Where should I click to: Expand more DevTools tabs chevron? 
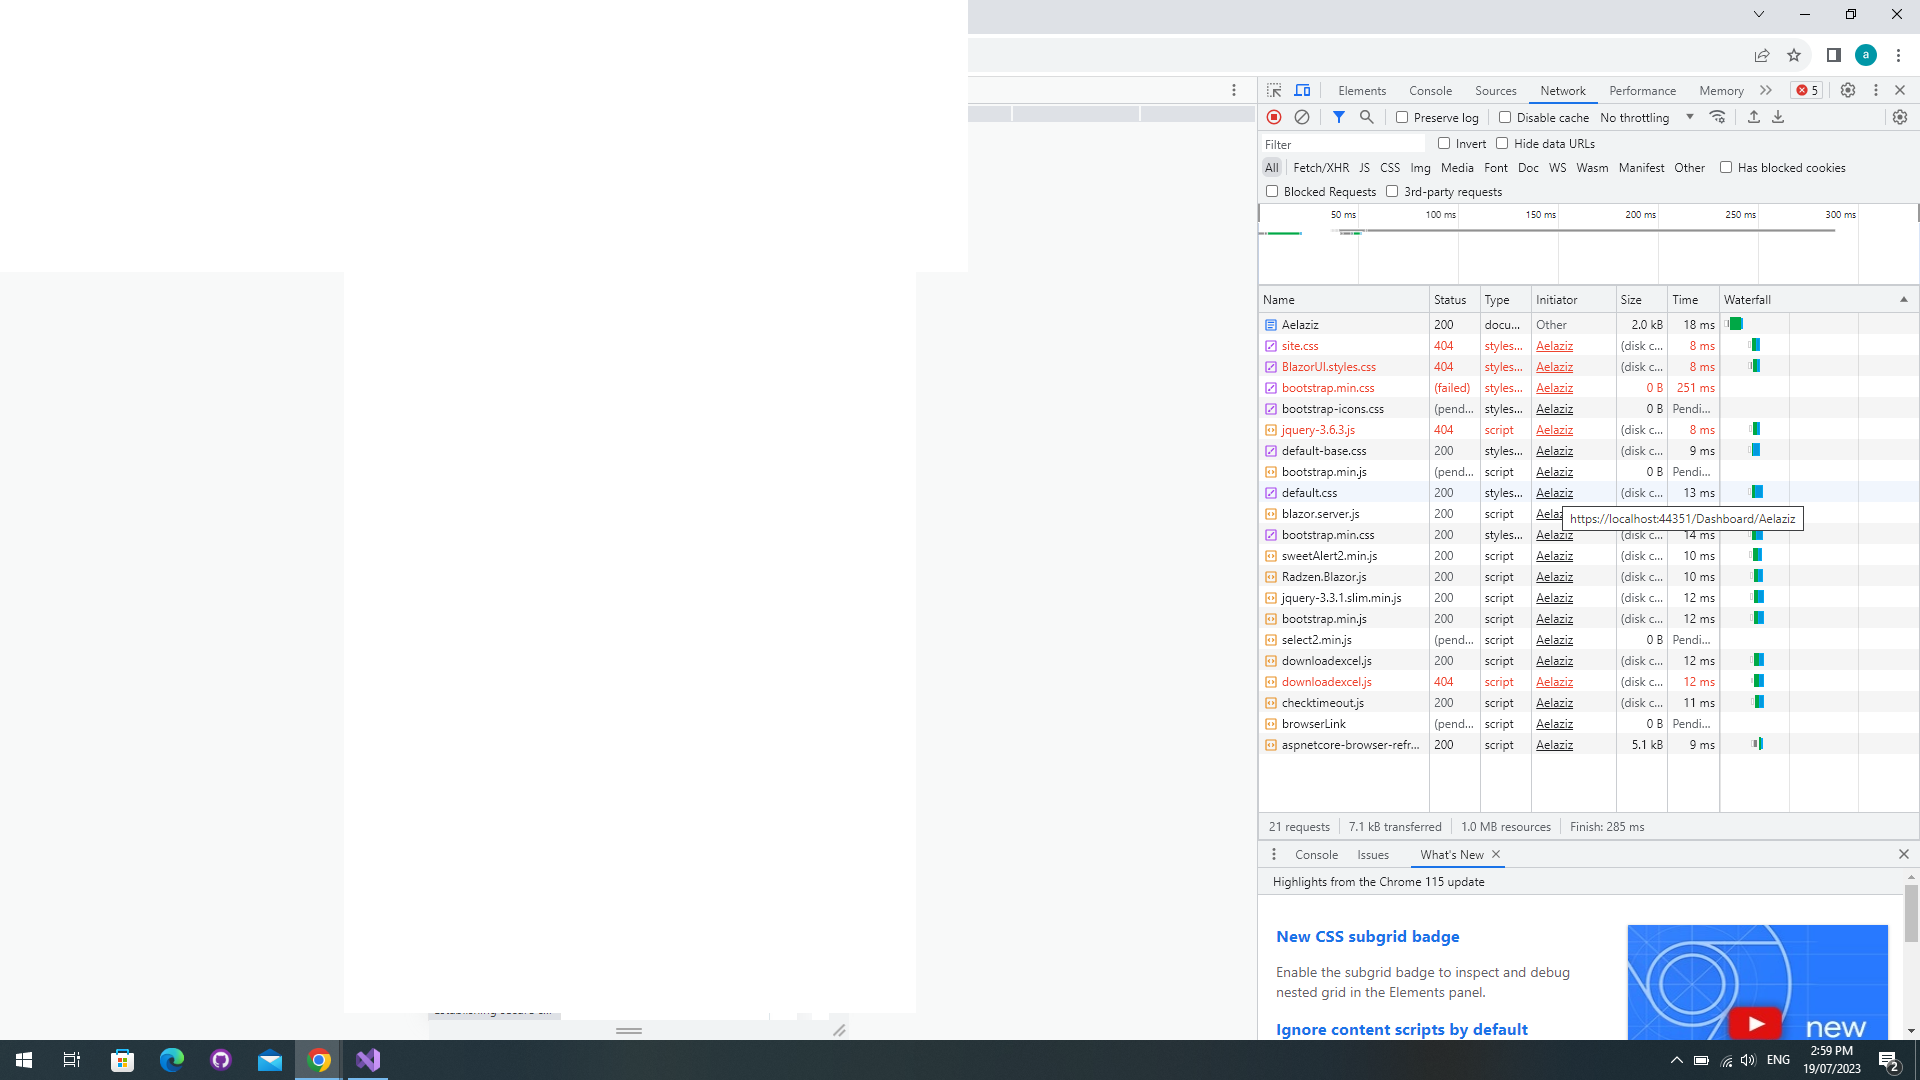point(1766,90)
